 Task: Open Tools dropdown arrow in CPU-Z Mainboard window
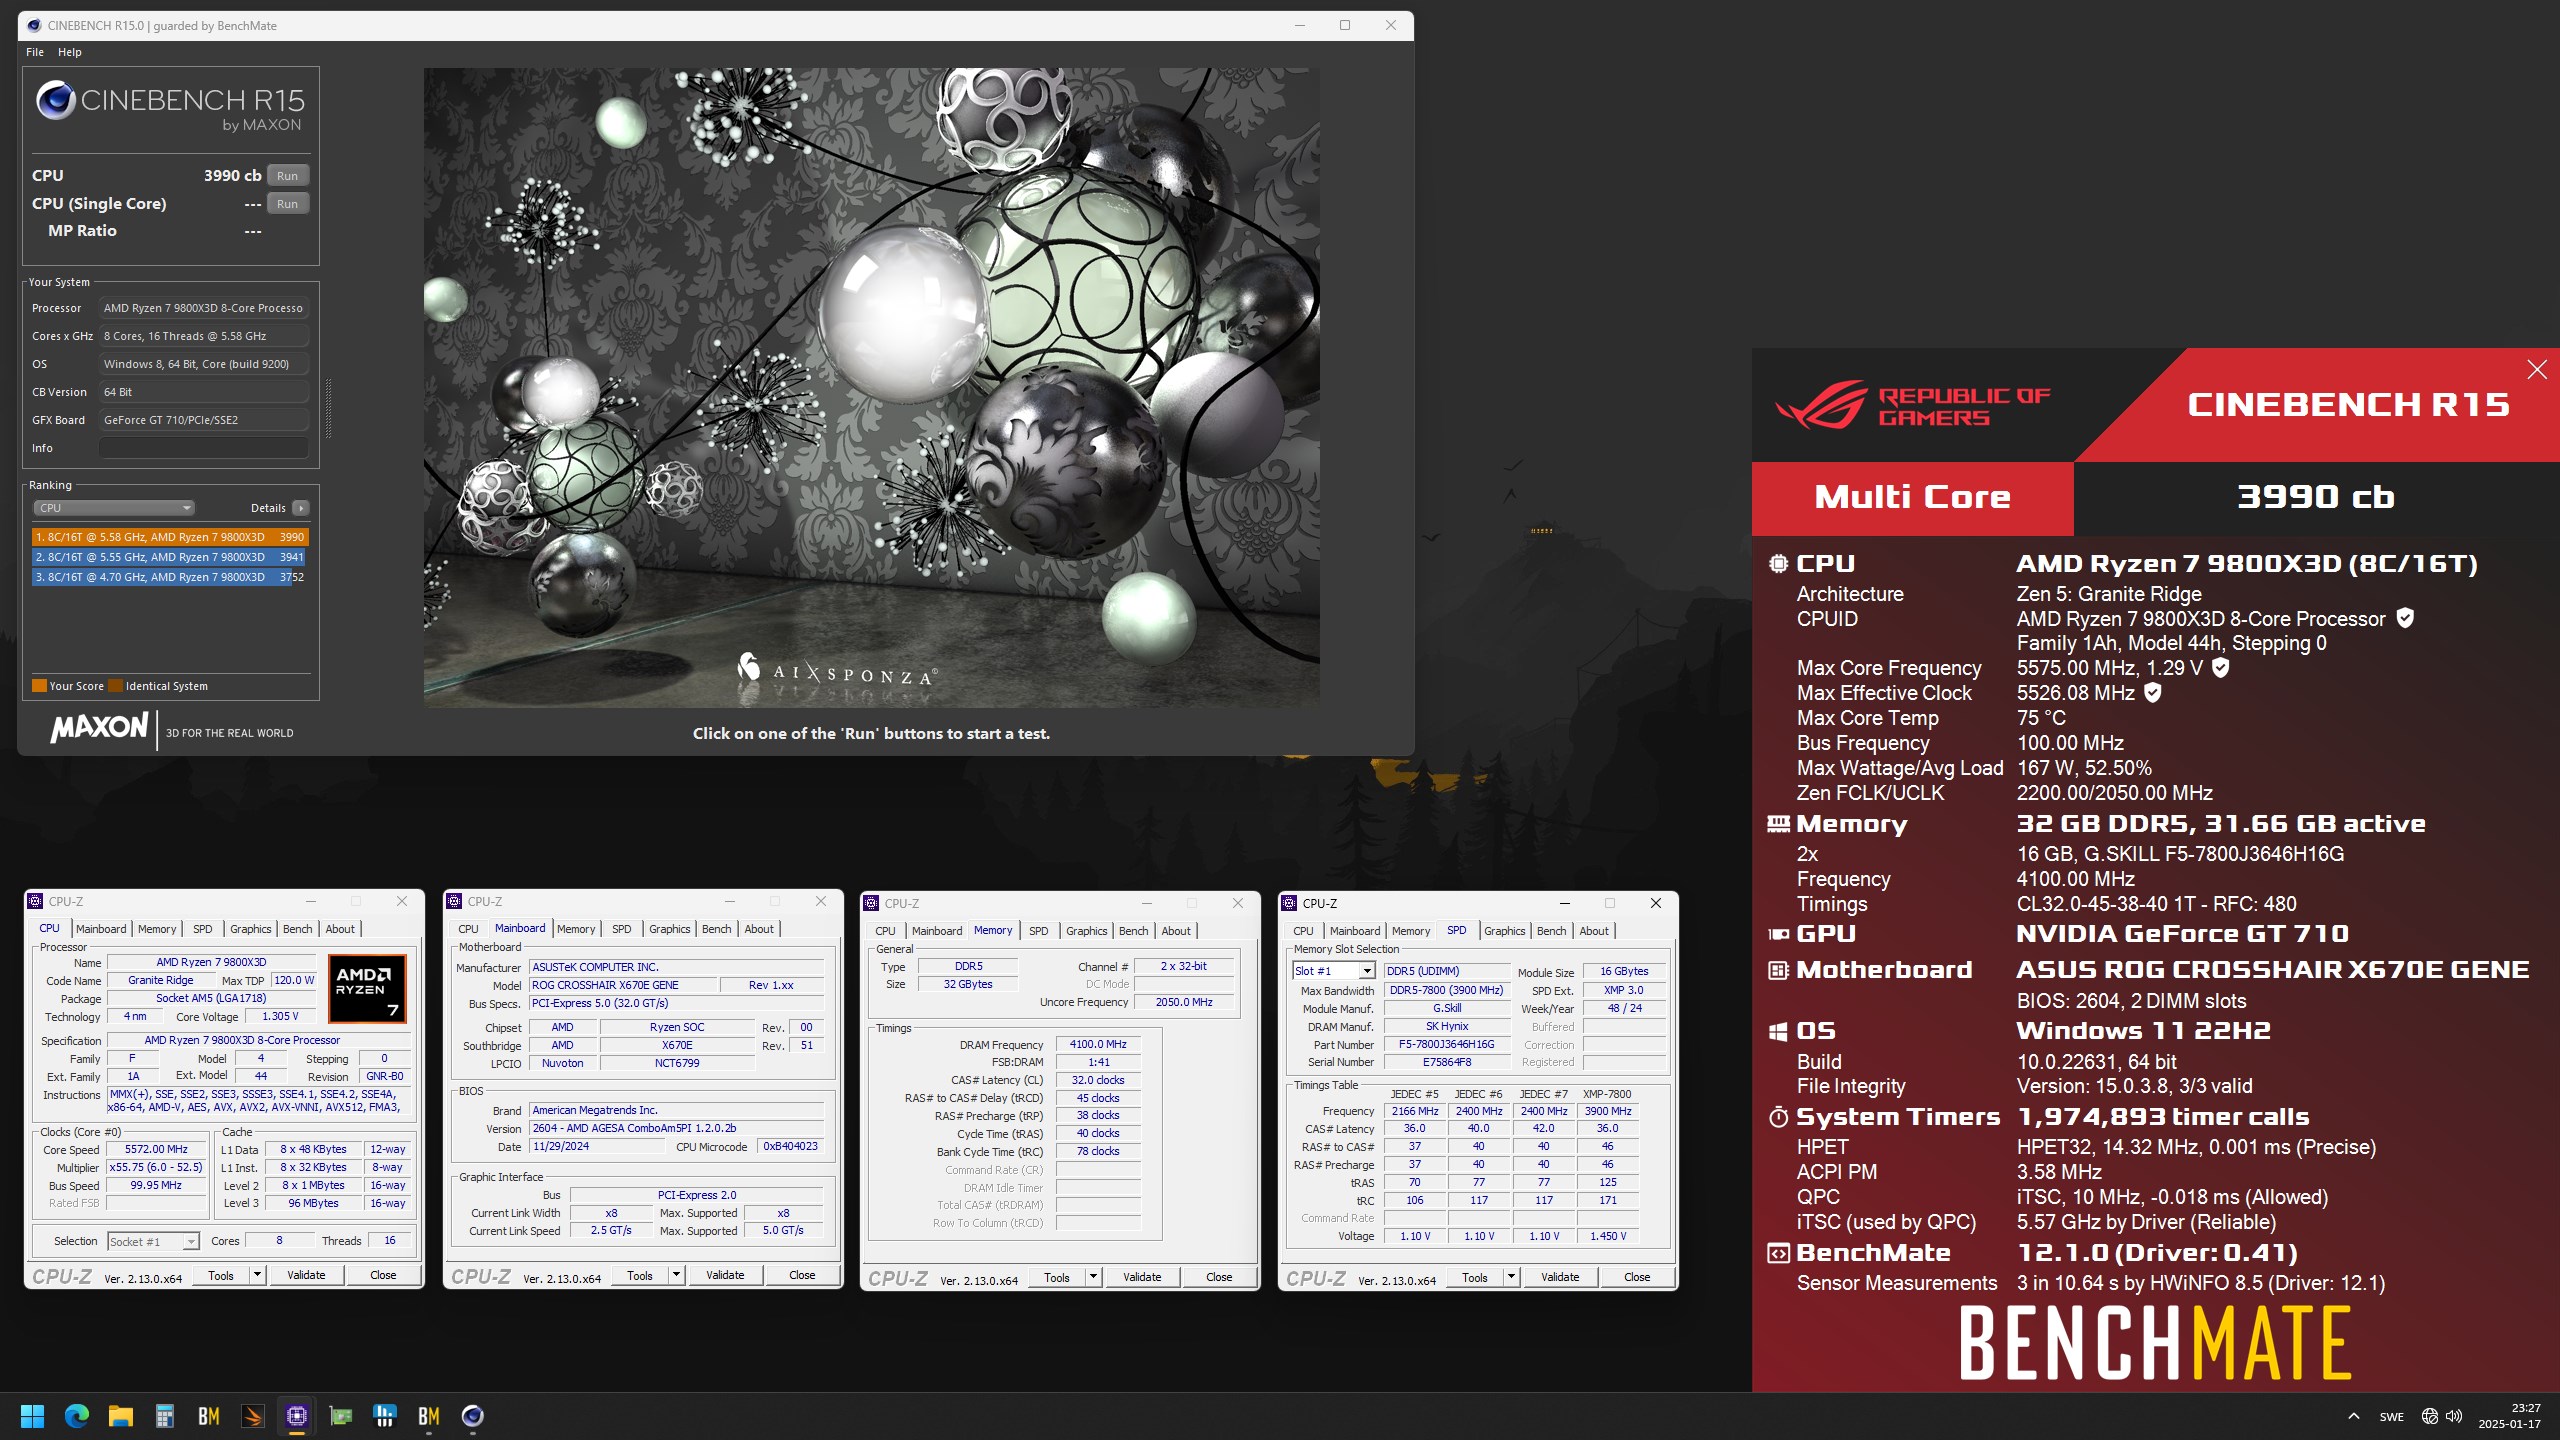676,1275
